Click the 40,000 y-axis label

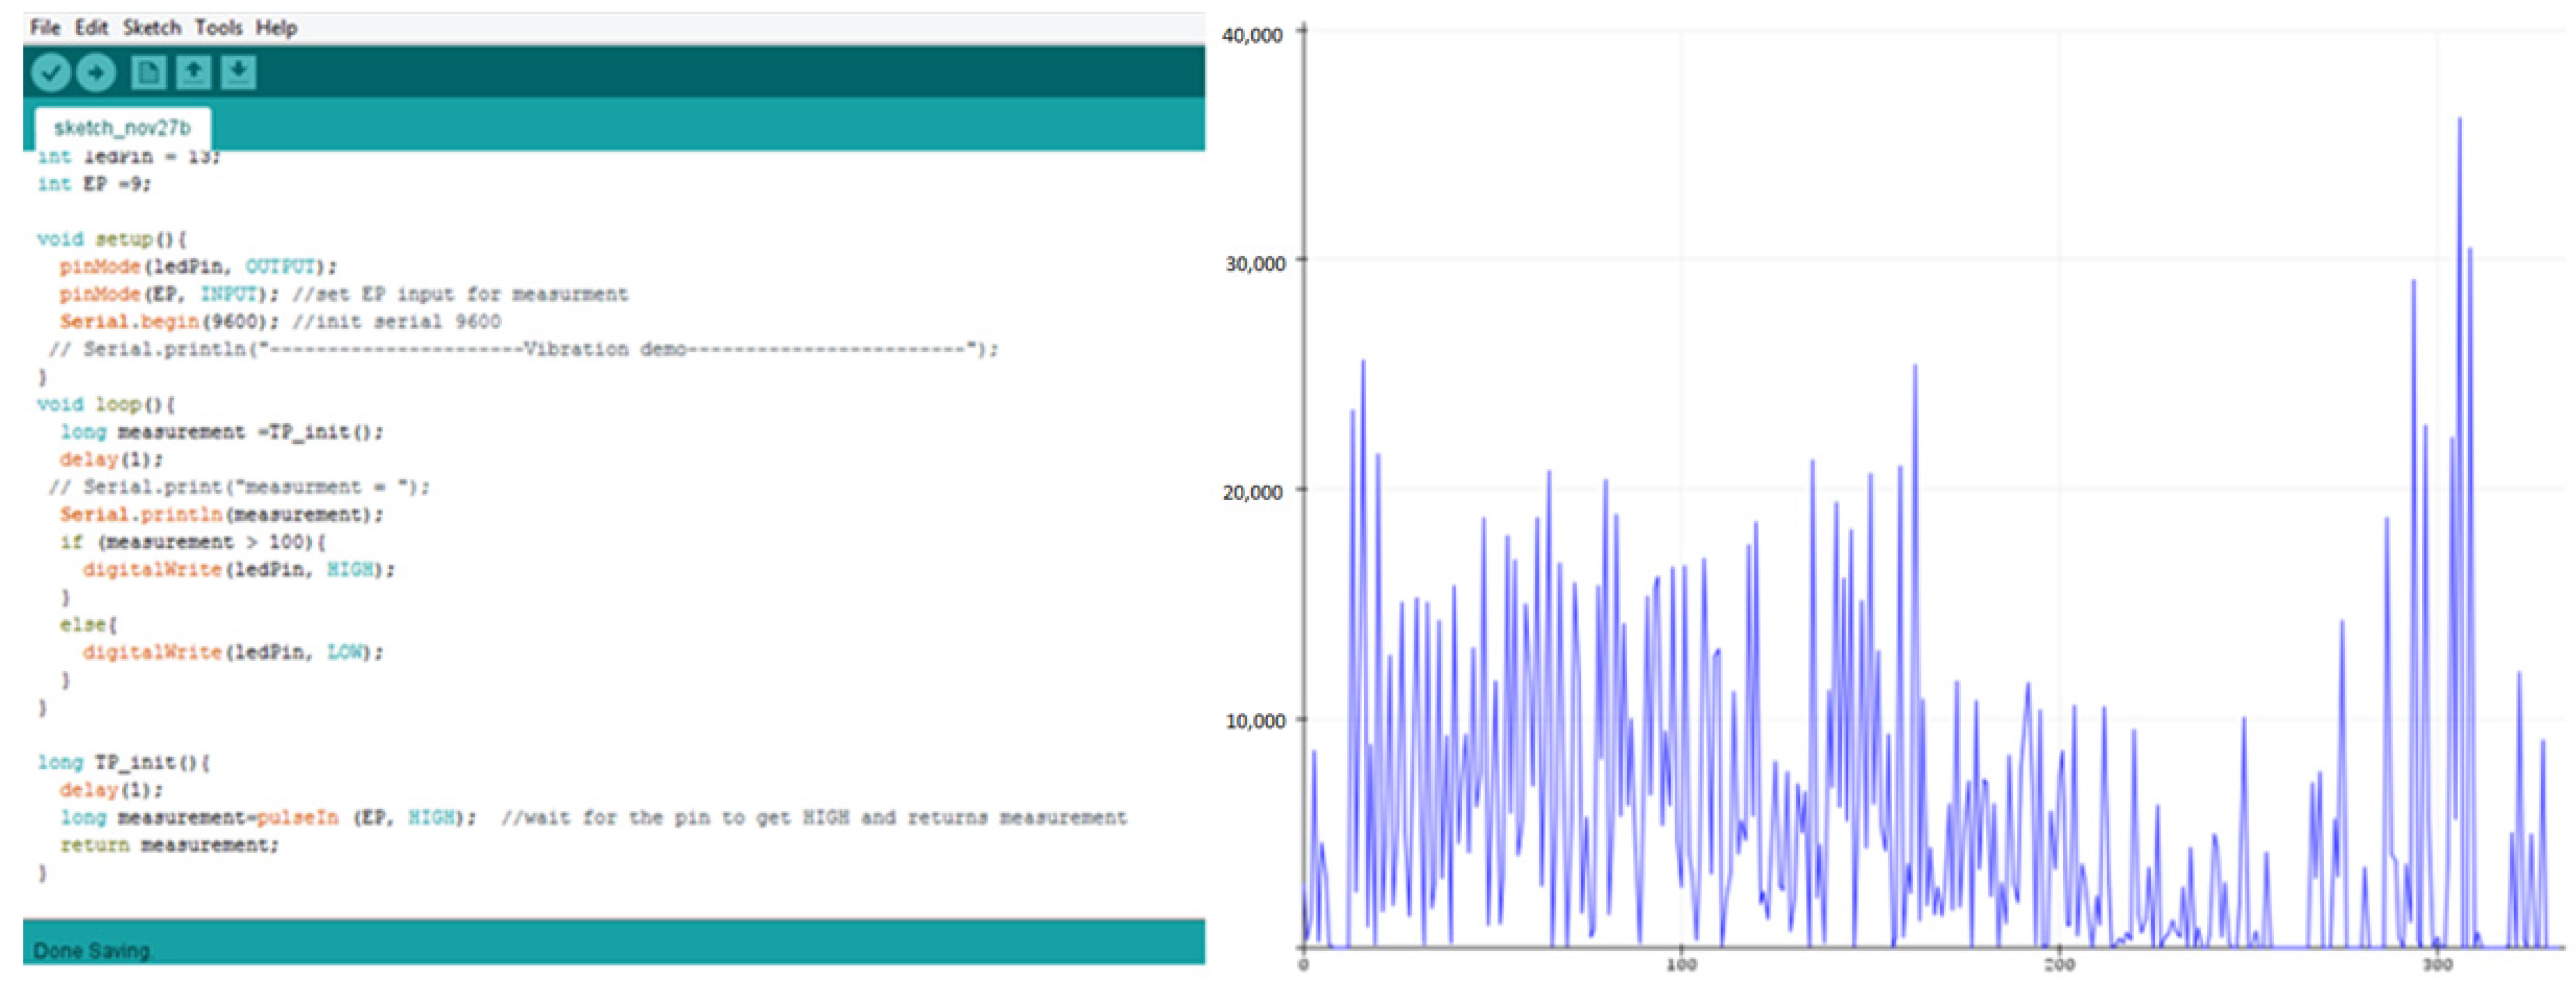(1252, 35)
